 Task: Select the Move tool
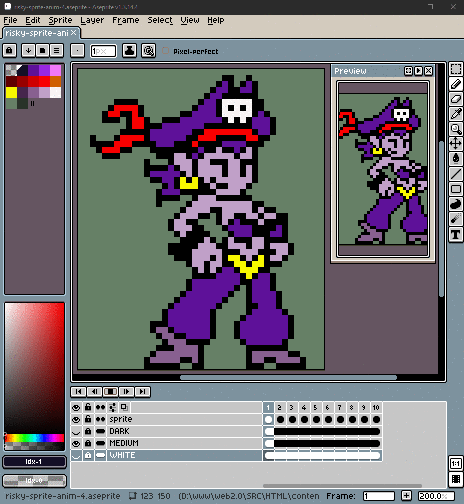pyautogui.click(x=456, y=144)
